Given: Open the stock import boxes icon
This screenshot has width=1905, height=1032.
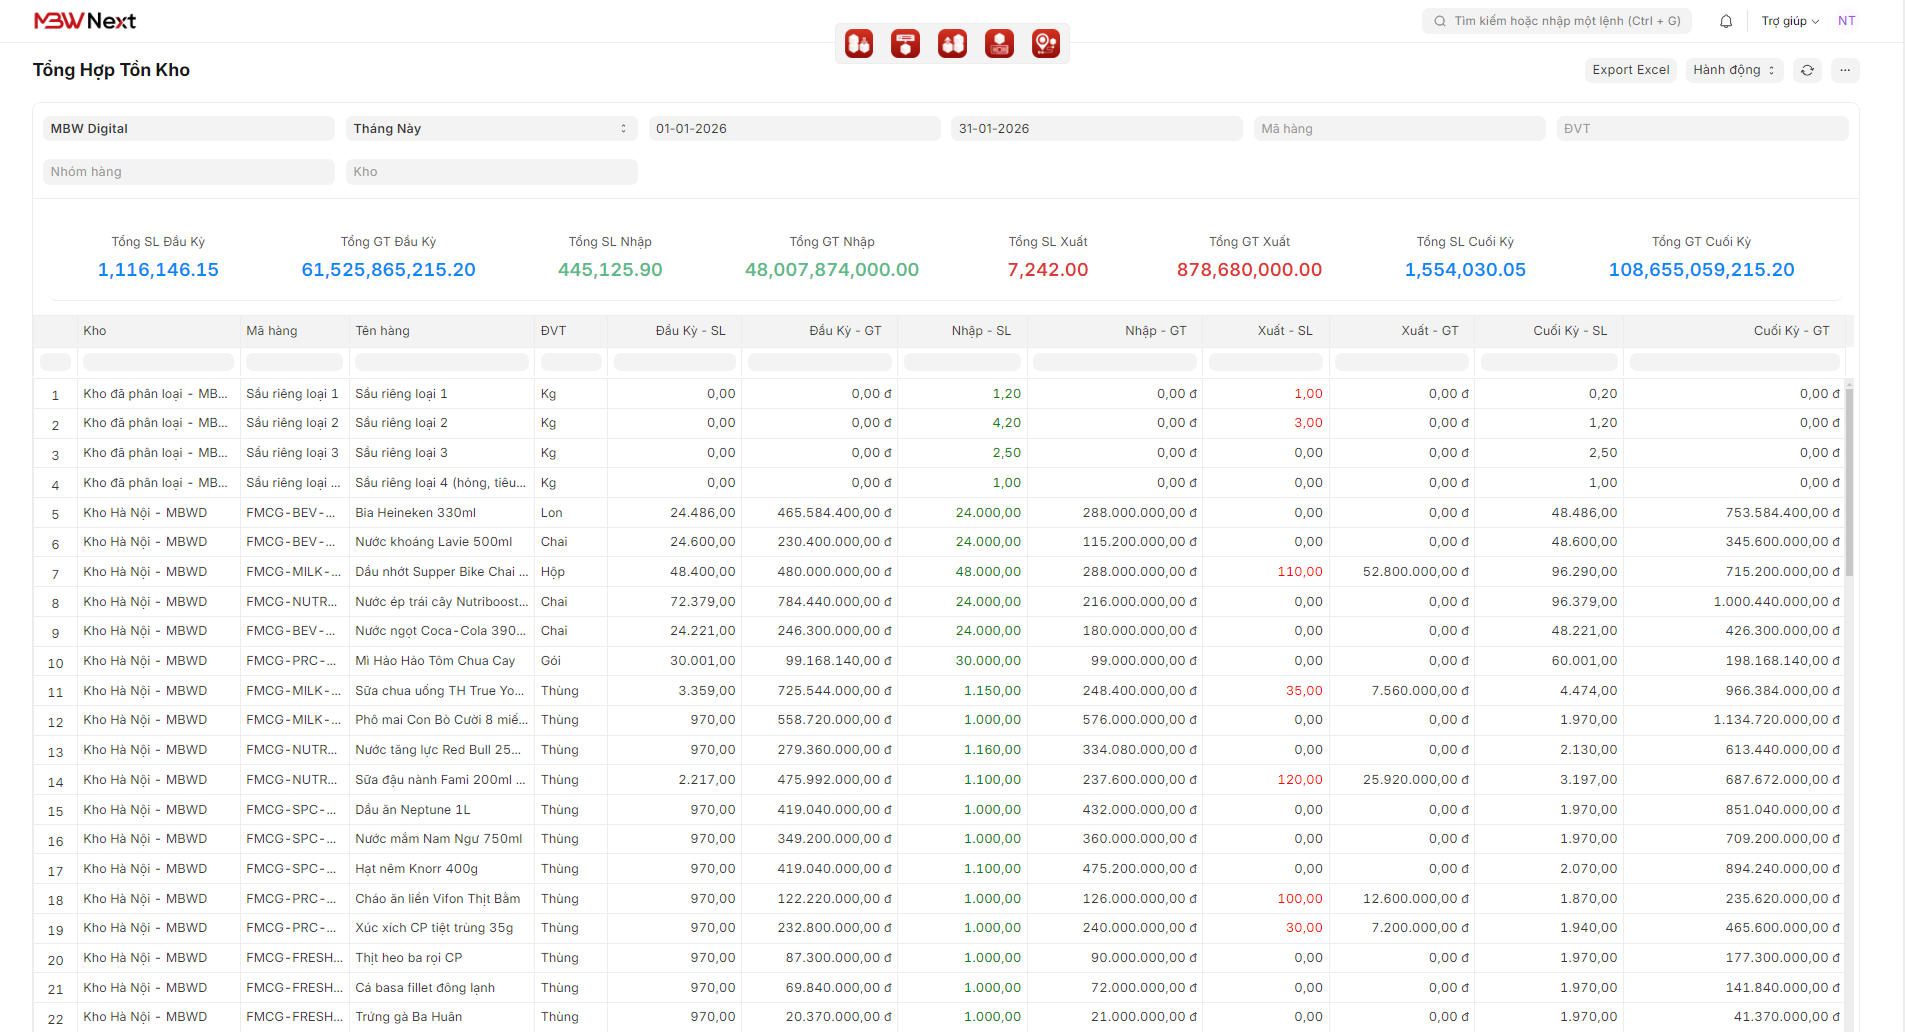Looking at the screenshot, I should point(858,44).
